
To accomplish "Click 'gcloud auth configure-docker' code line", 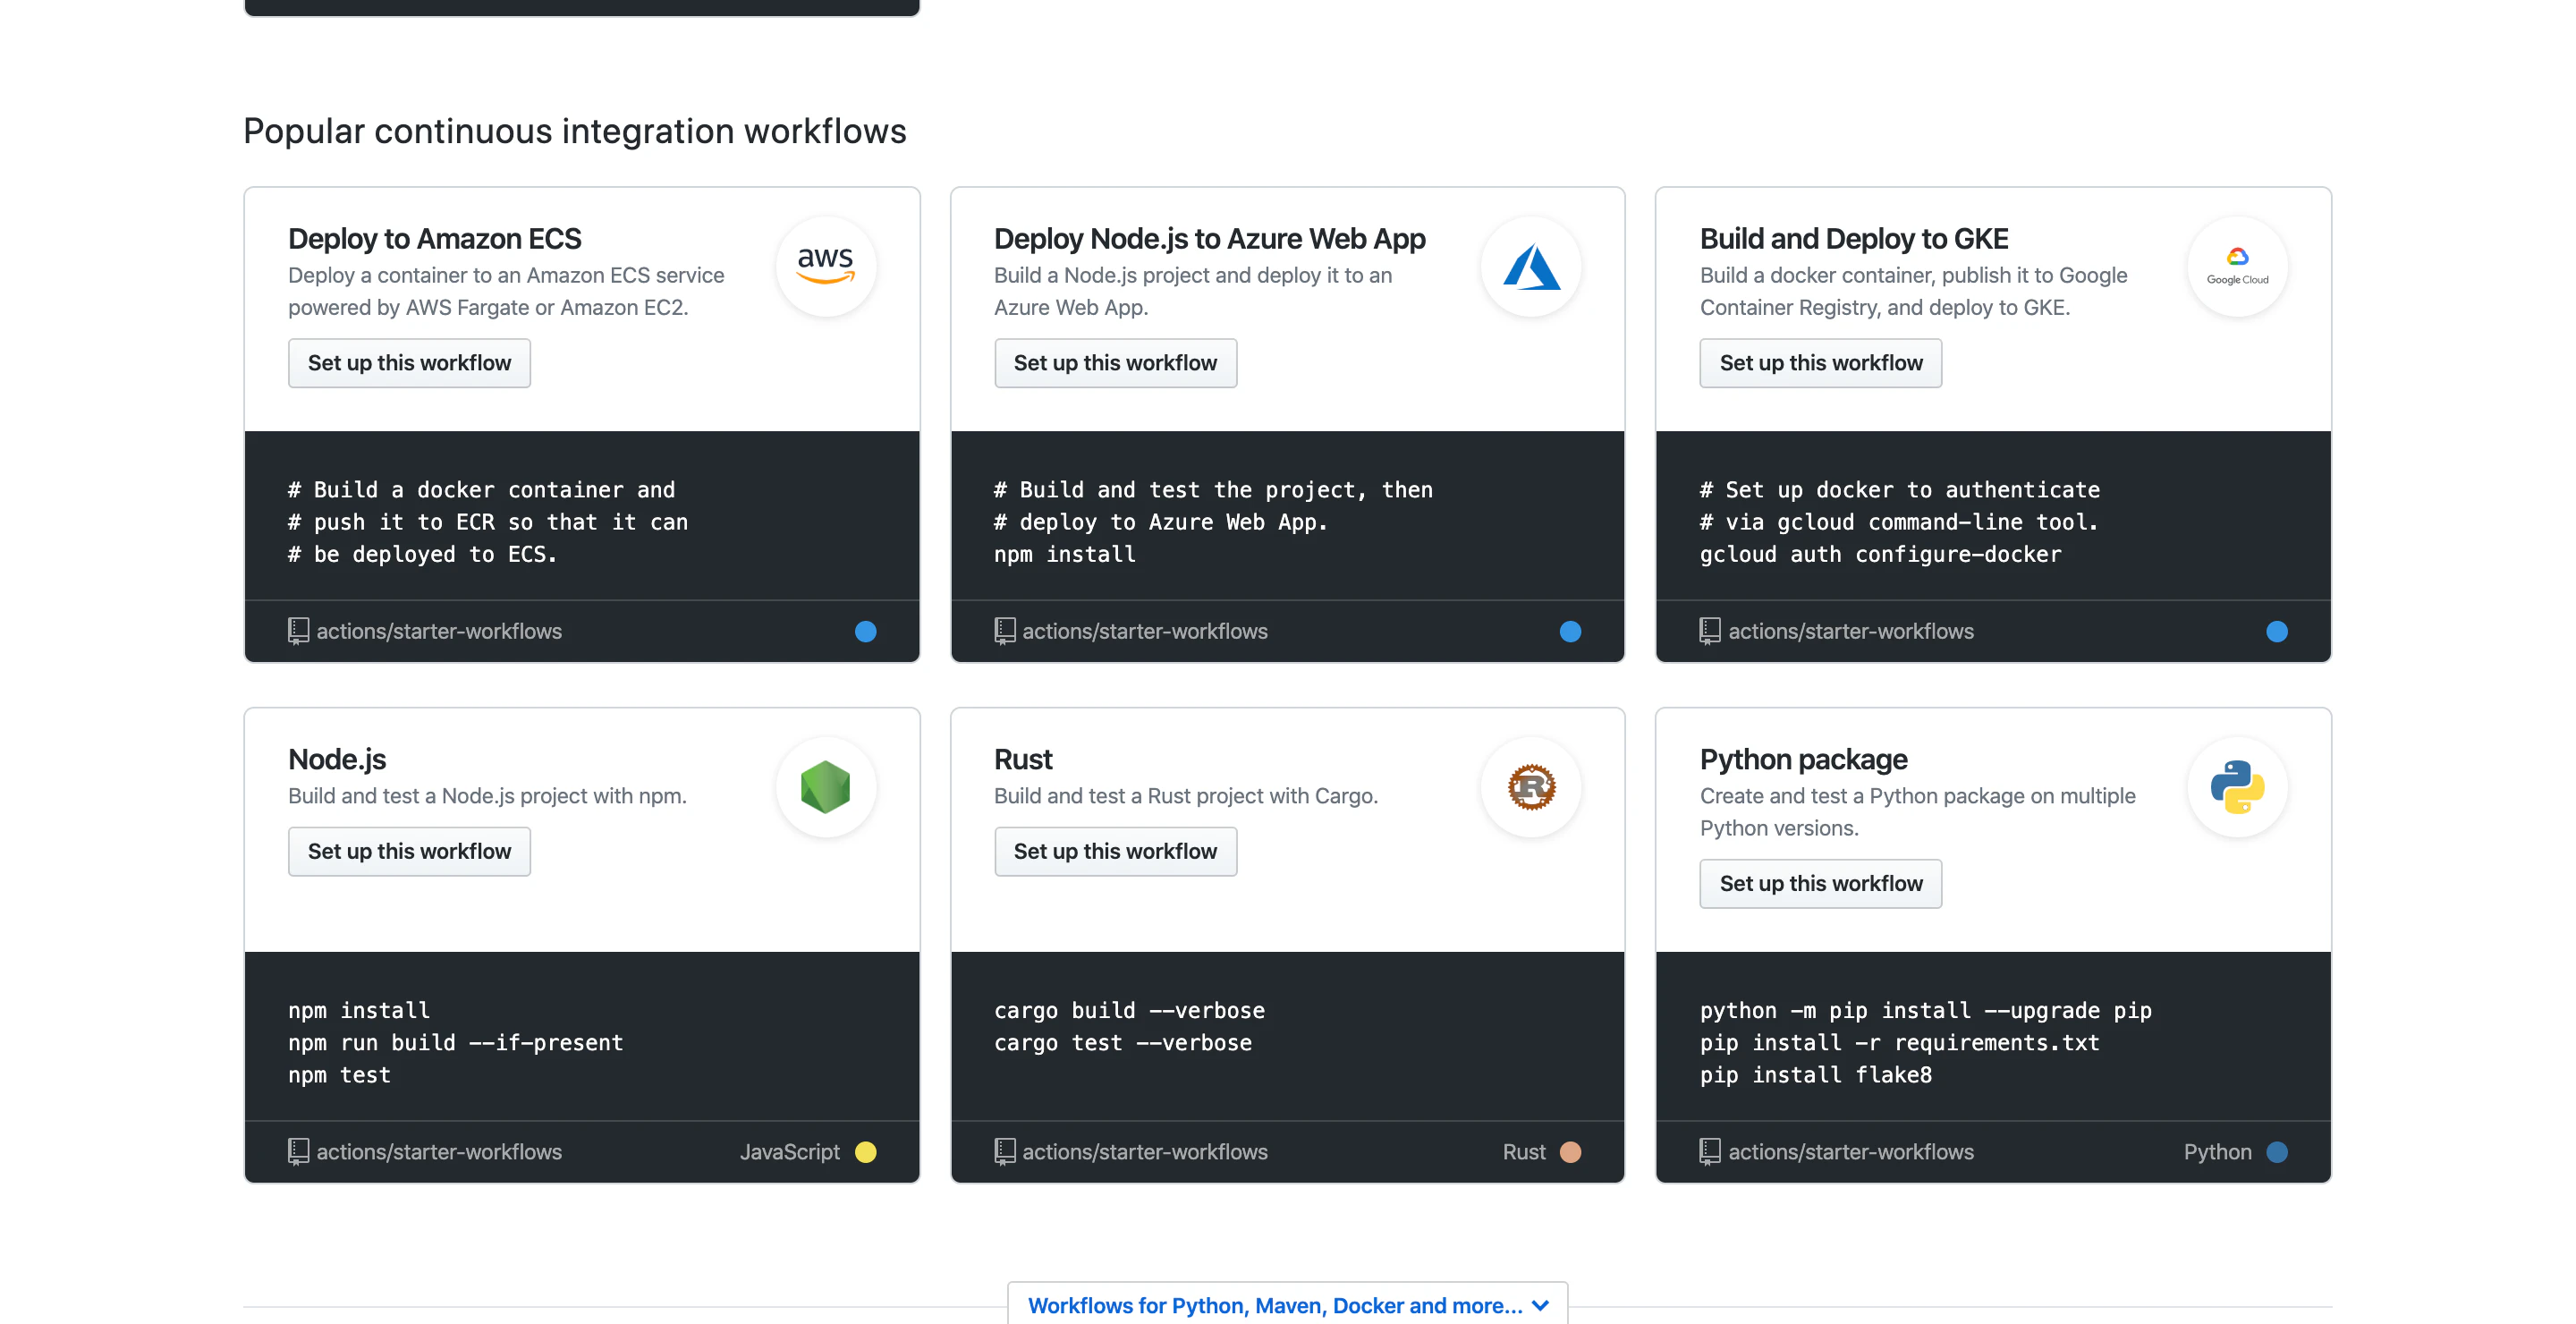I will click(1881, 554).
